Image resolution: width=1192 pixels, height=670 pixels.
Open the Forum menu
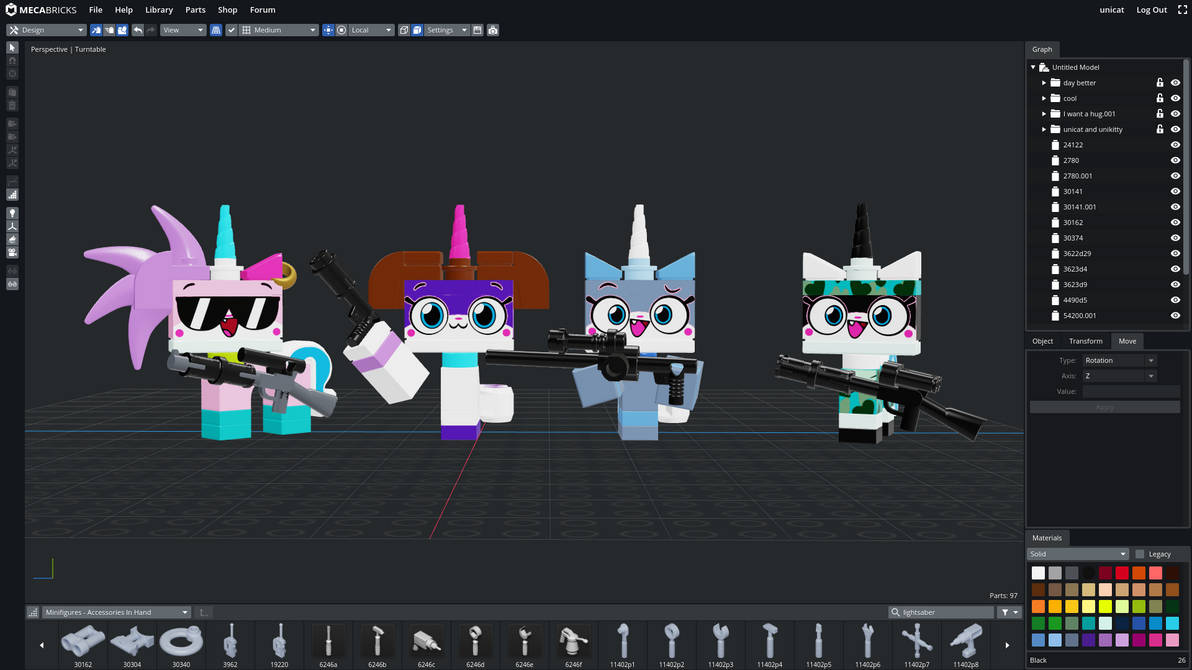[262, 9]
